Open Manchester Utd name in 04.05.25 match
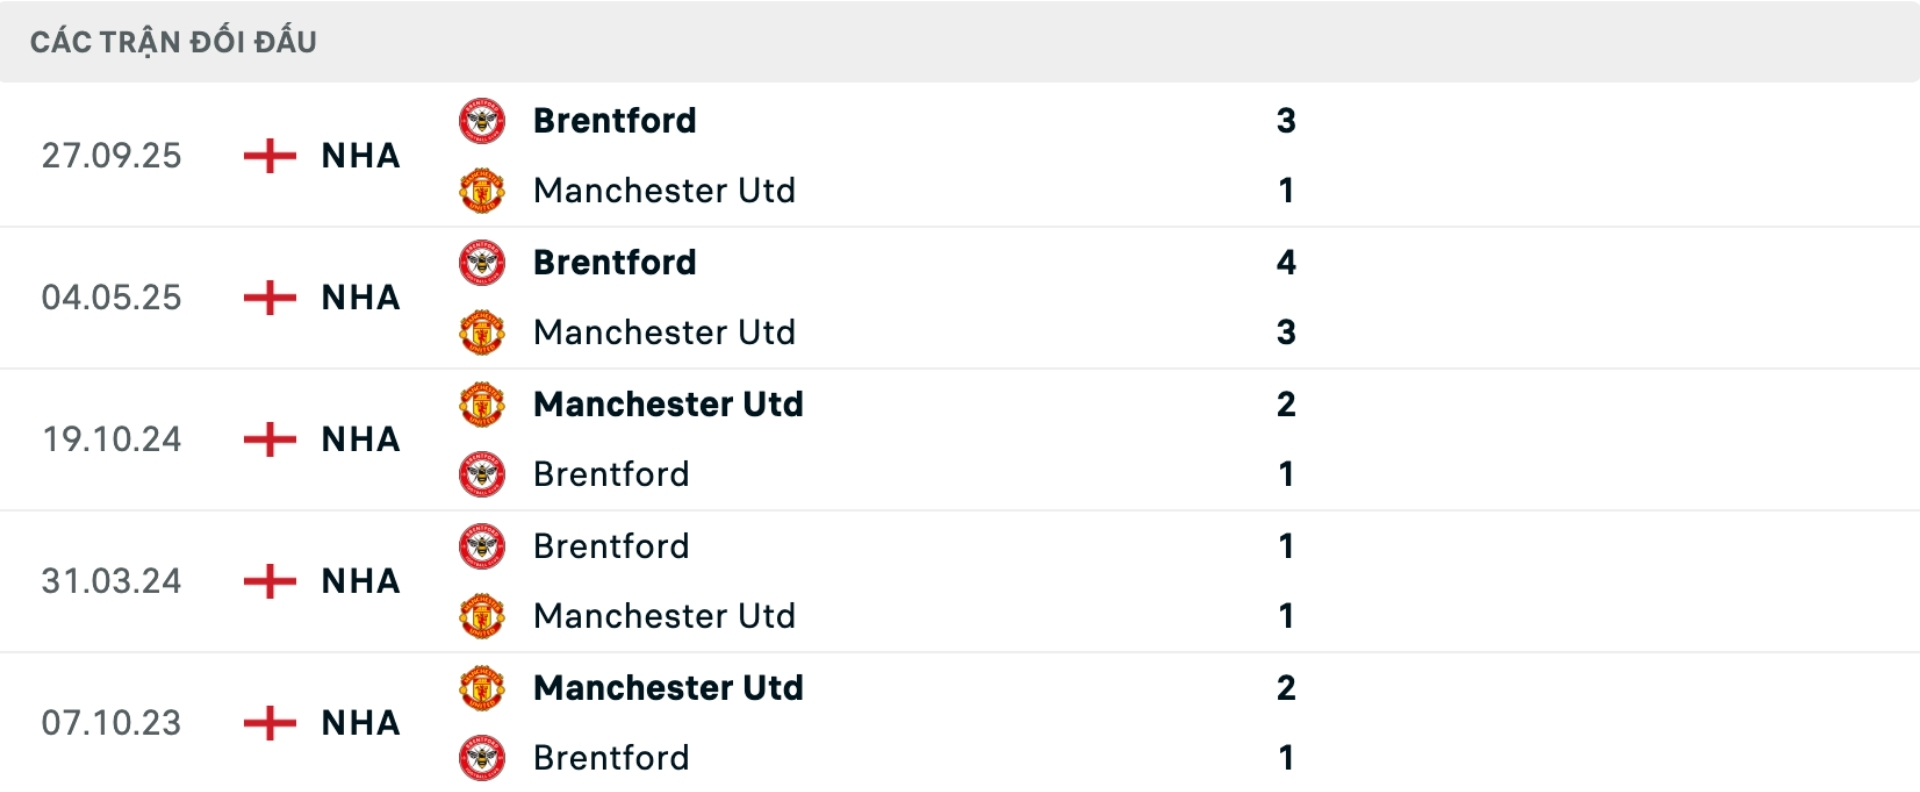Image resolution: width=1920 pixels, height=792 pixels. coord(664,333)
